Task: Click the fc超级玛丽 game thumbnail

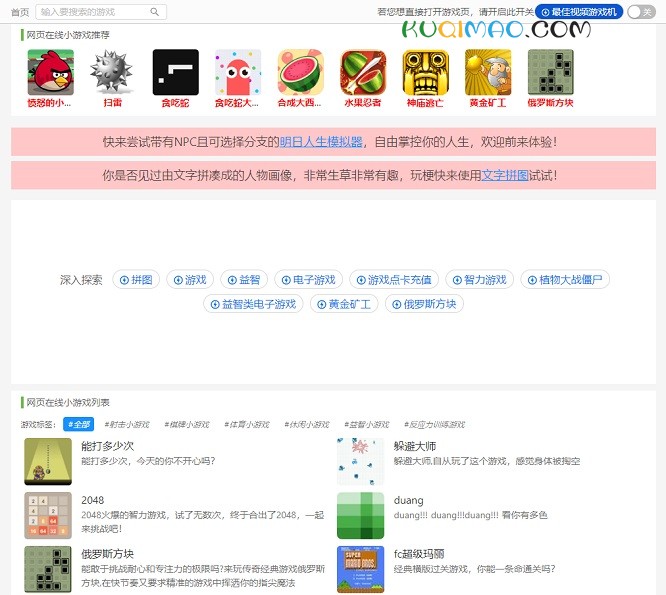Action: [361, 570]
